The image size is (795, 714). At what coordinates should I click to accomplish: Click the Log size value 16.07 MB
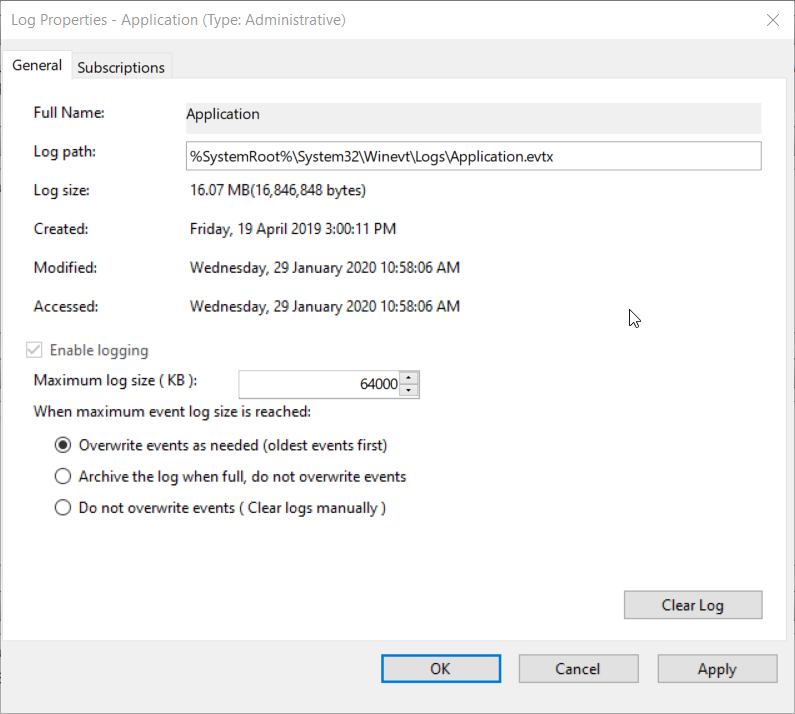click(x=278, y=190)
